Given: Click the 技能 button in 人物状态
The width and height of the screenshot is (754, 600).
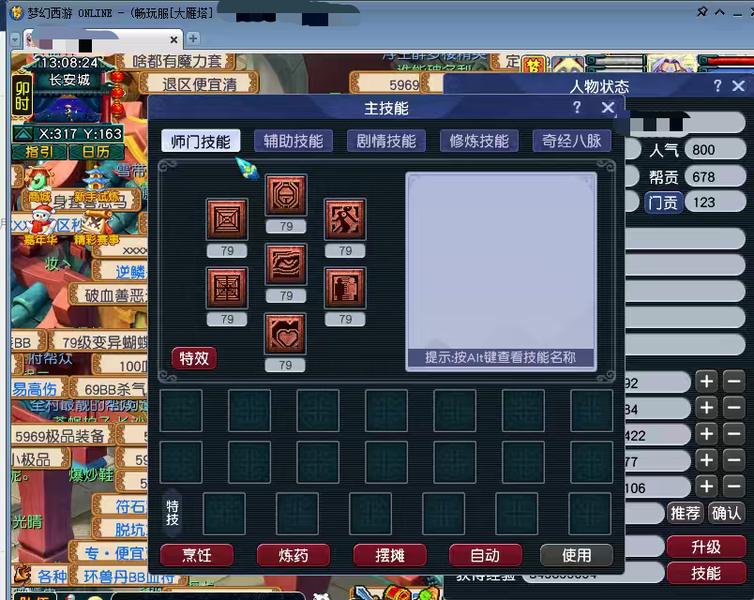Looking at the screenshot, I should pyautogui.click(x=706, y=573).
